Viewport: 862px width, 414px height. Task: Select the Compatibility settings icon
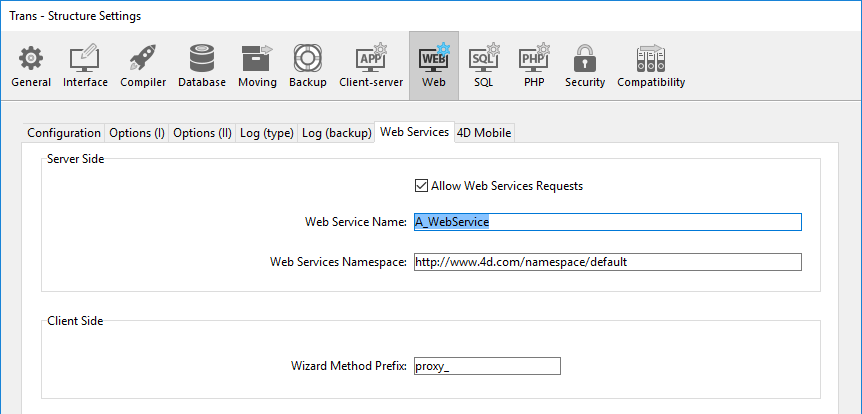point(651,66)
